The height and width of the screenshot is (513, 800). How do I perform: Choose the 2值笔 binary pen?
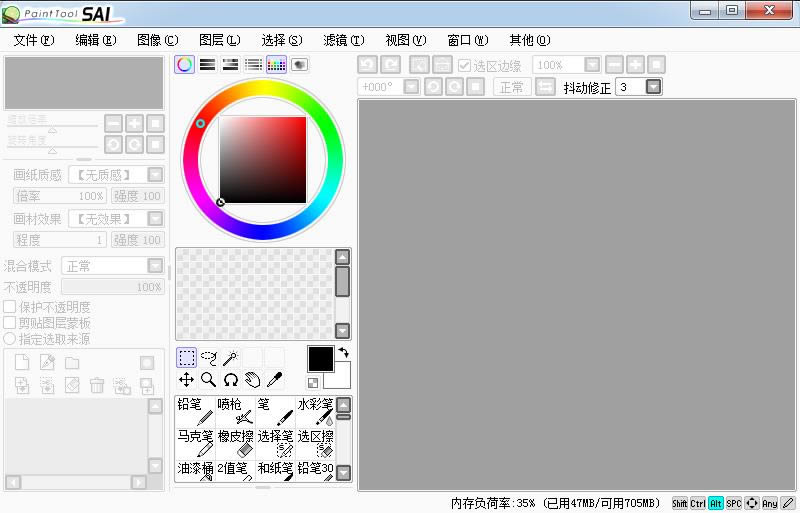pyautogui.click(x=235, y=470)
